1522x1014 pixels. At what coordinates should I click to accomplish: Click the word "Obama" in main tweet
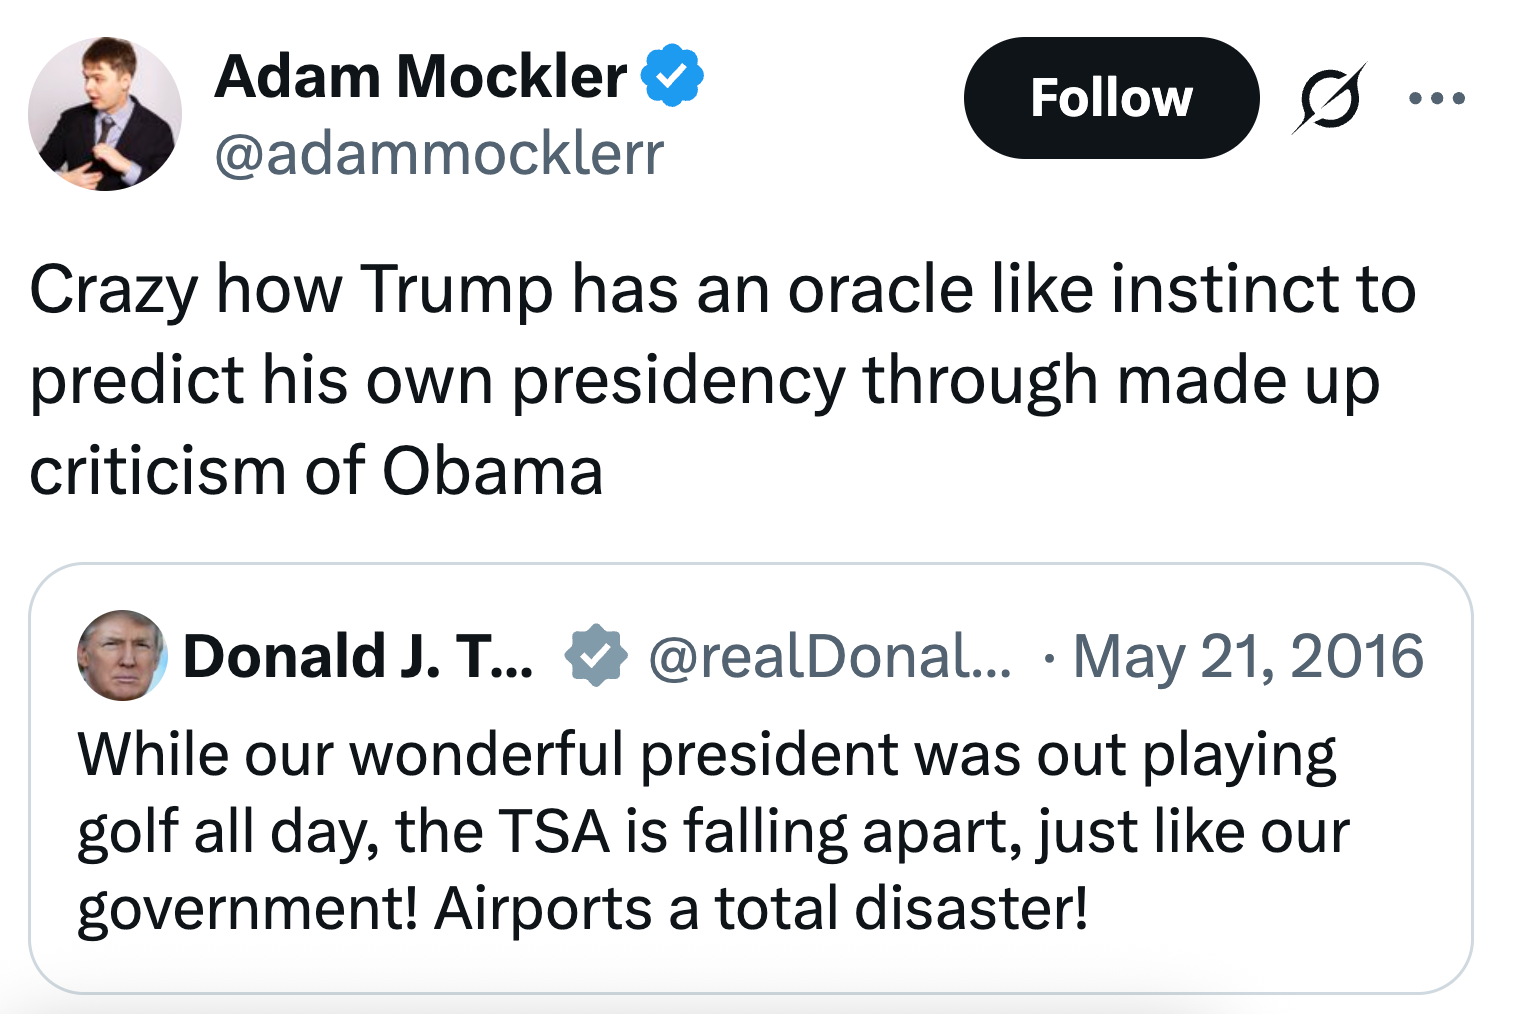coord(492,470)
